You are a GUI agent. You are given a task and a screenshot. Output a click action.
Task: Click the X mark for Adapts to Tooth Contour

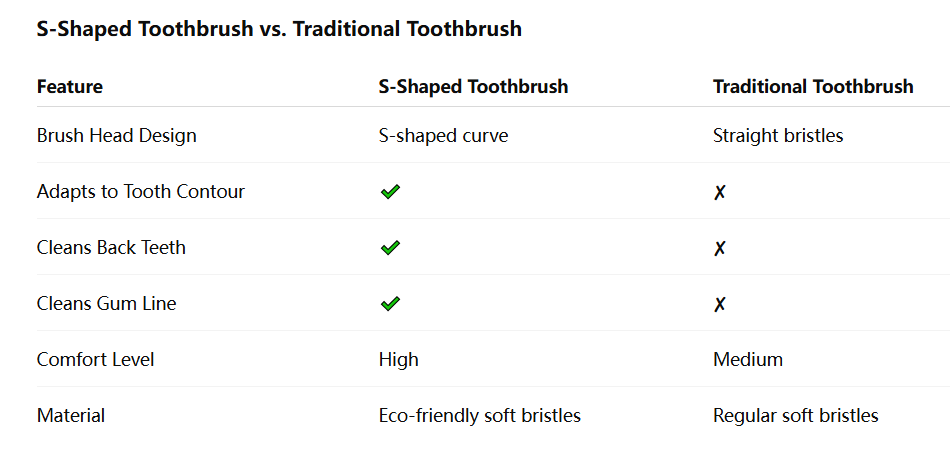(x=719, y=192)
